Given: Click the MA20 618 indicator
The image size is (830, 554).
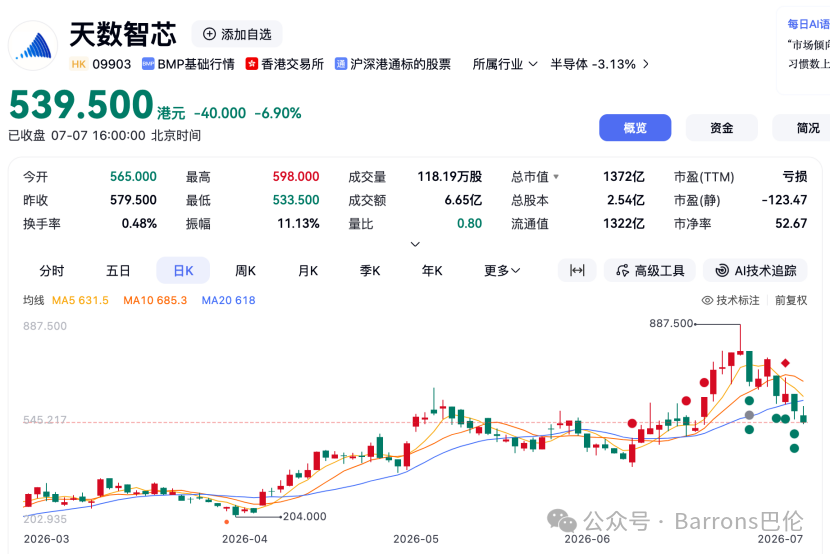Looking at the screenshot, I should [229, 301].
